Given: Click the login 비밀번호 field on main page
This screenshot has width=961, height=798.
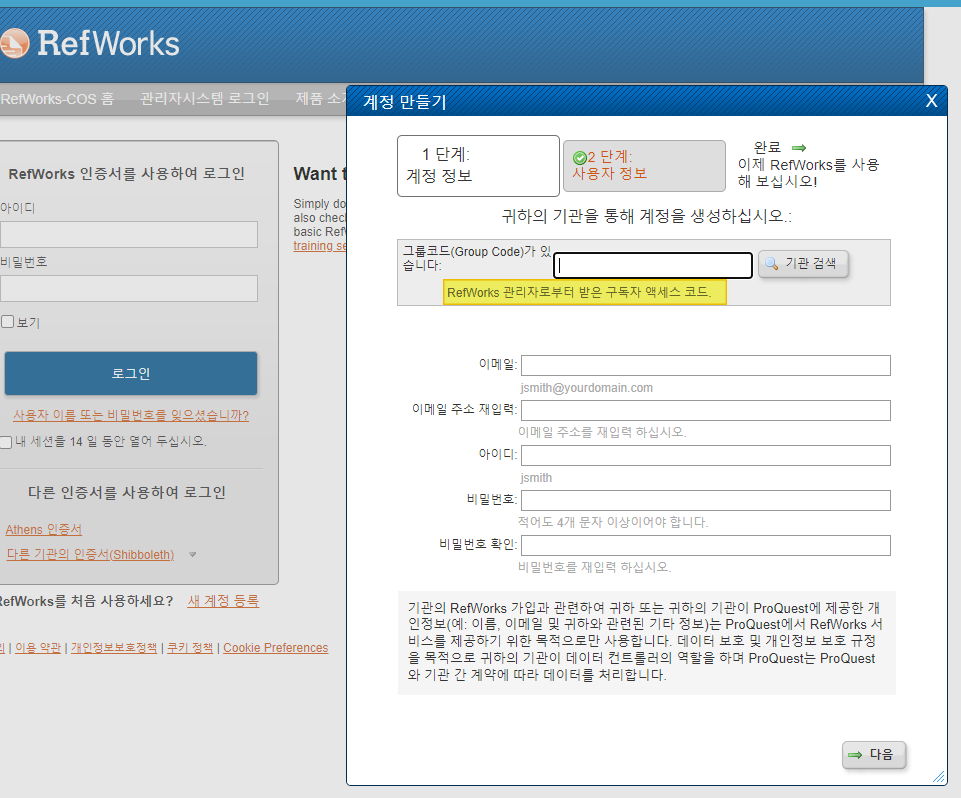Looking at the screenshot, I should pyautogui.click(x=129, y=289).
